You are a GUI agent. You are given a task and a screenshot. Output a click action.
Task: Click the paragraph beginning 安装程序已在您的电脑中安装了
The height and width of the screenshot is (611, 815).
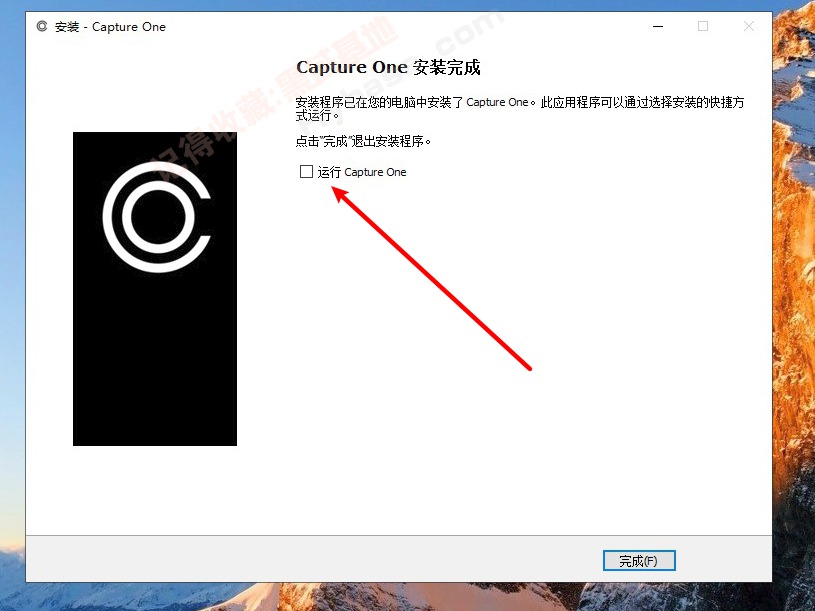(520, 109)
